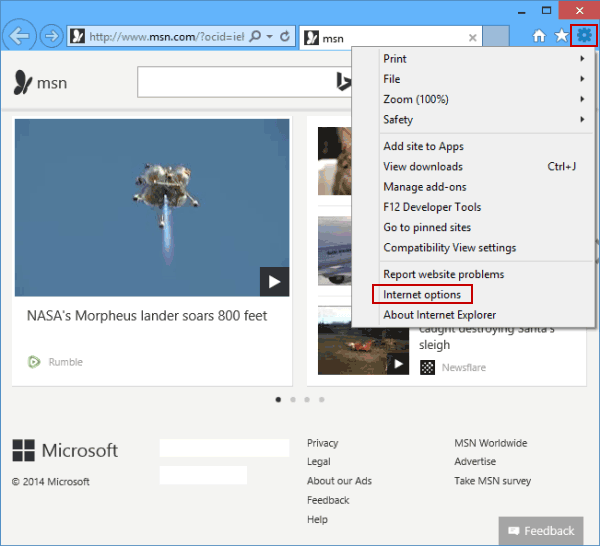Click the Rumble source link
The image size is (600, 546).
click(65, 362)
